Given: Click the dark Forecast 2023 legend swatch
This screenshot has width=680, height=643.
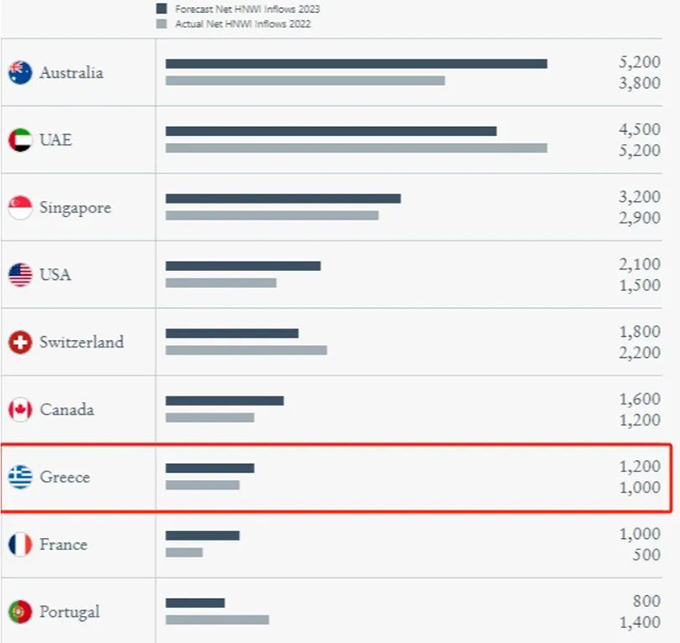Looking at the screenshot, I should click(161, 9).
